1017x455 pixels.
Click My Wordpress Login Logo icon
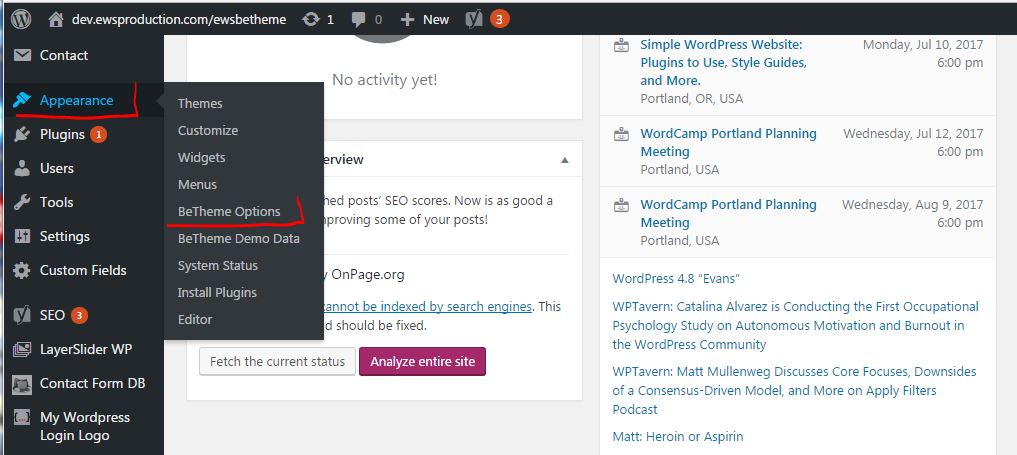coord(22,418)
